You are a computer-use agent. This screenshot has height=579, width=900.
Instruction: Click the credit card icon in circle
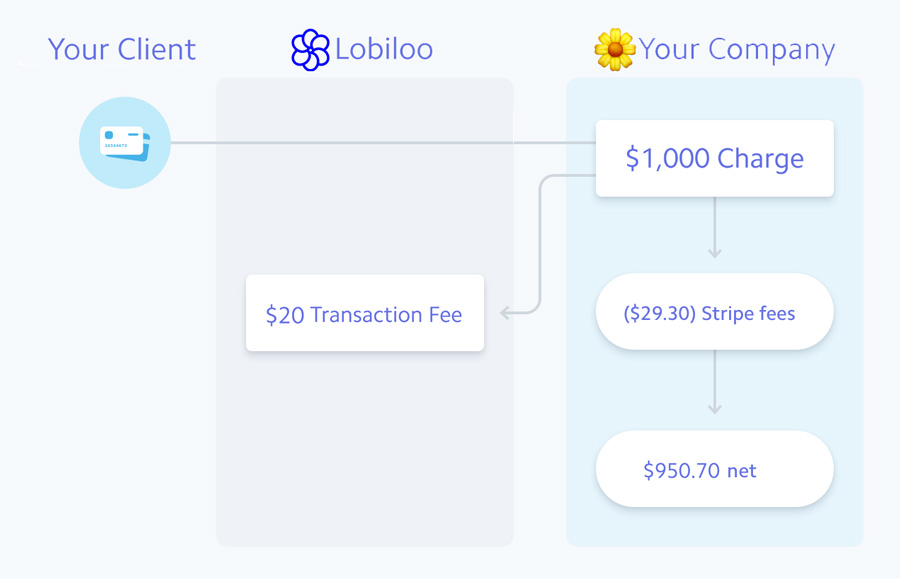pyautogui.click(x=125, y=143)
